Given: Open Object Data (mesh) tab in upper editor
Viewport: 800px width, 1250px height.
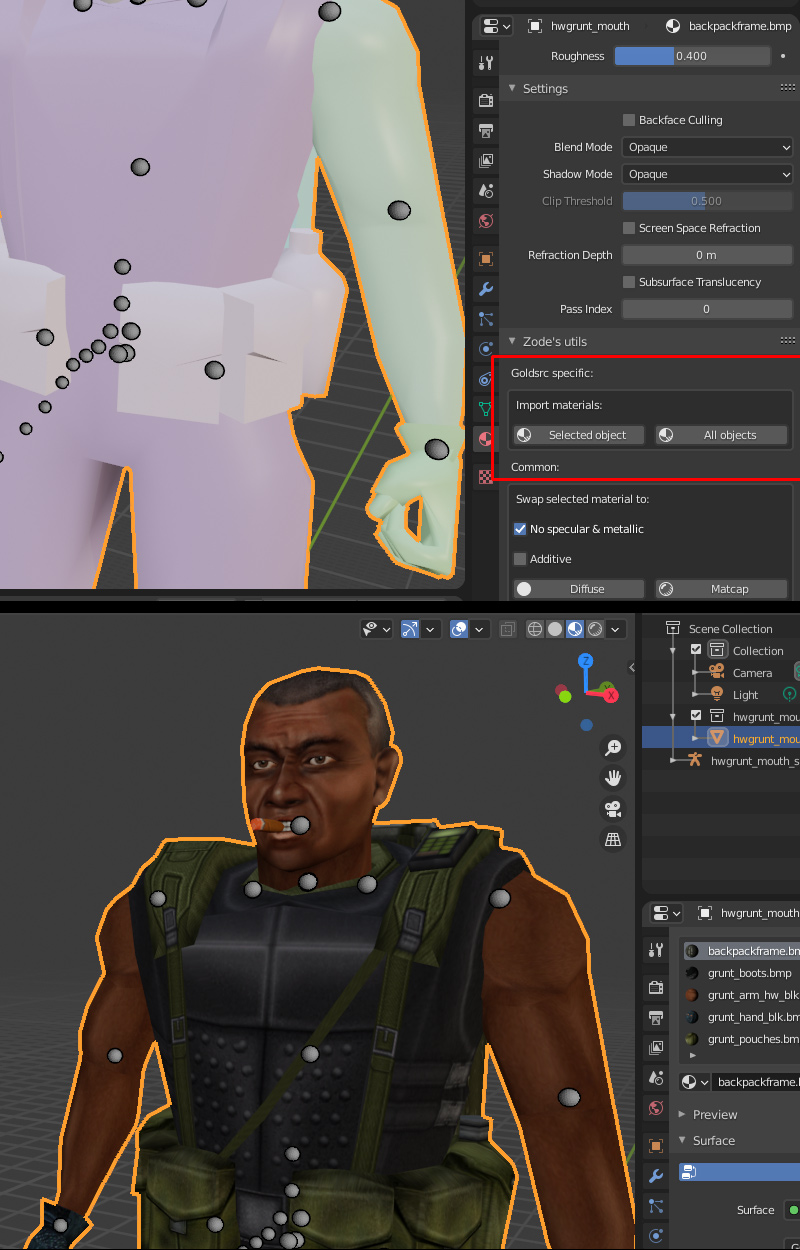Looking at the screenshot, I should pyautogui.click(x=486, y=408).
